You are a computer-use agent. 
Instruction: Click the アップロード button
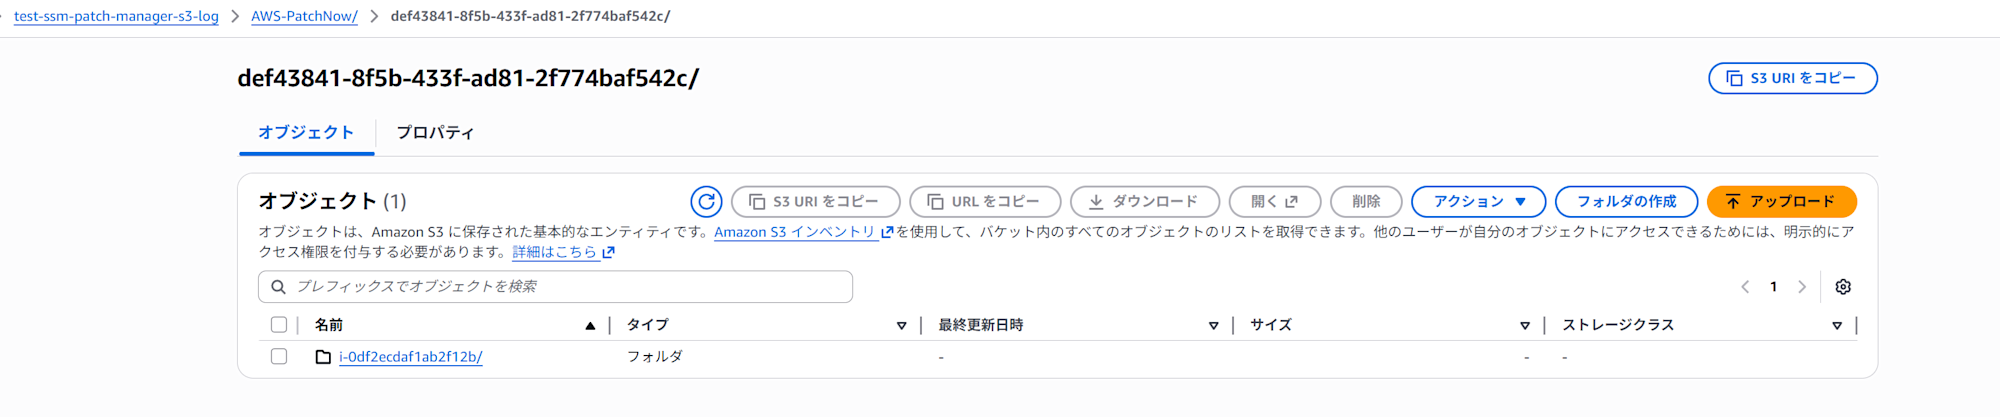1781,202
